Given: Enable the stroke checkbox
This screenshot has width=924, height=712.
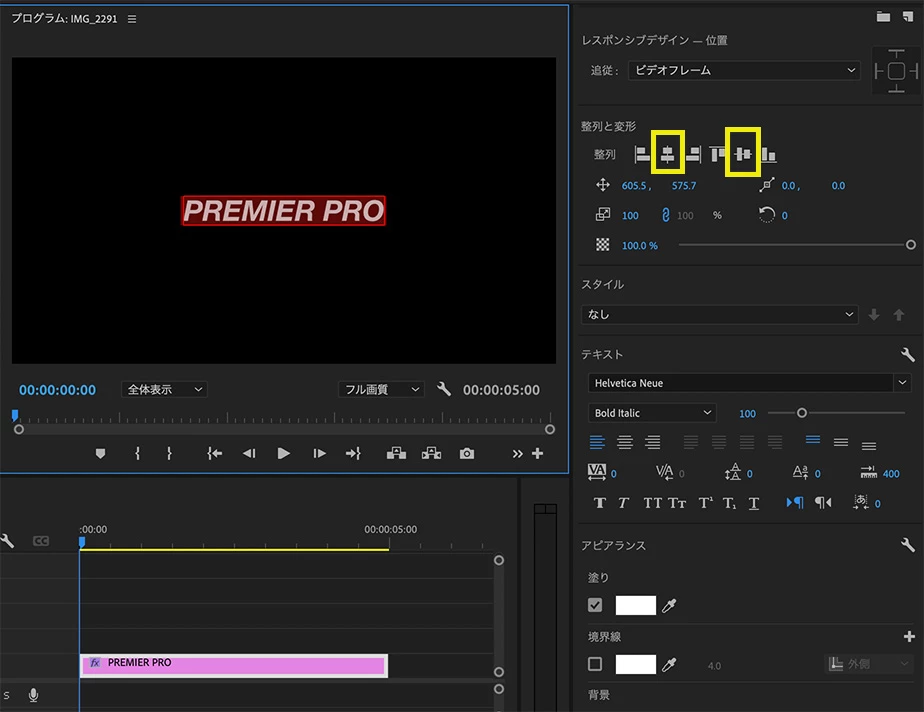Looking at the screenshot, I should 595,664.
